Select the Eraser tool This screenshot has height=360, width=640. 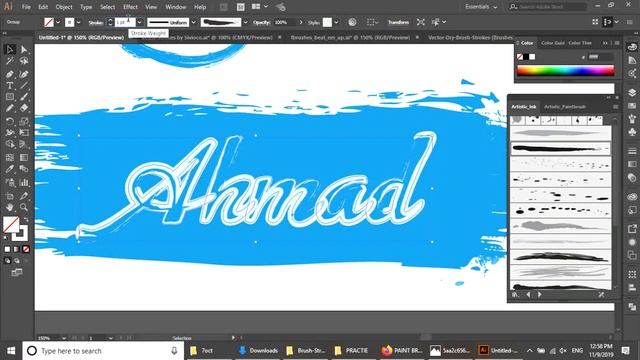tap(24, 108)
